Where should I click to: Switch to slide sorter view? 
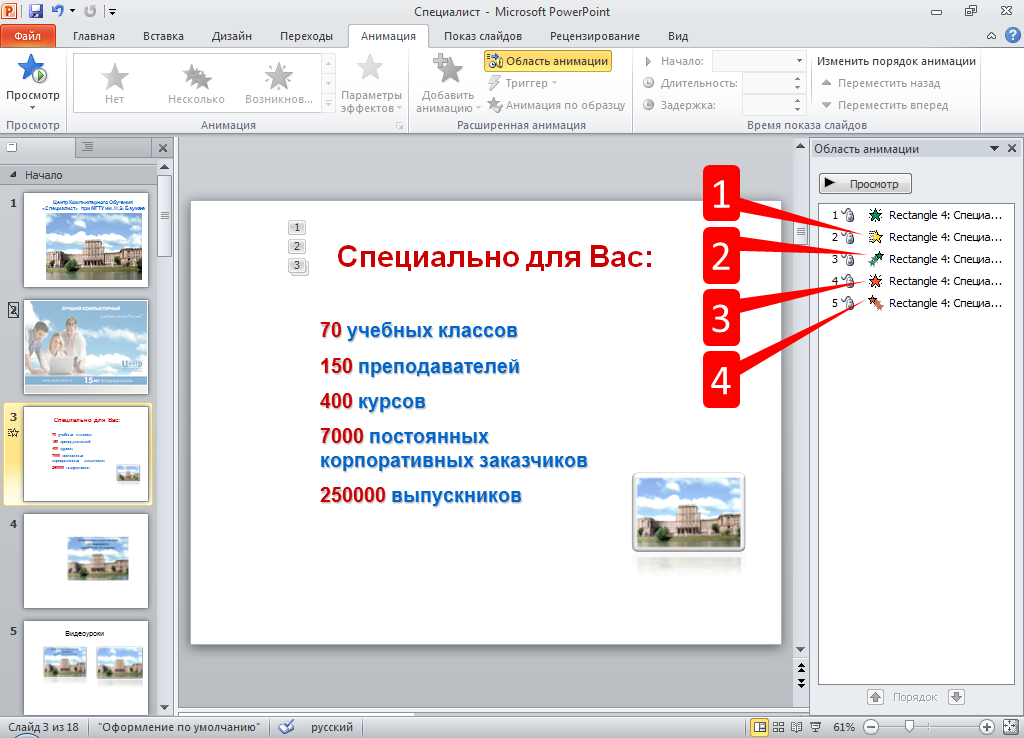point(778,727)
